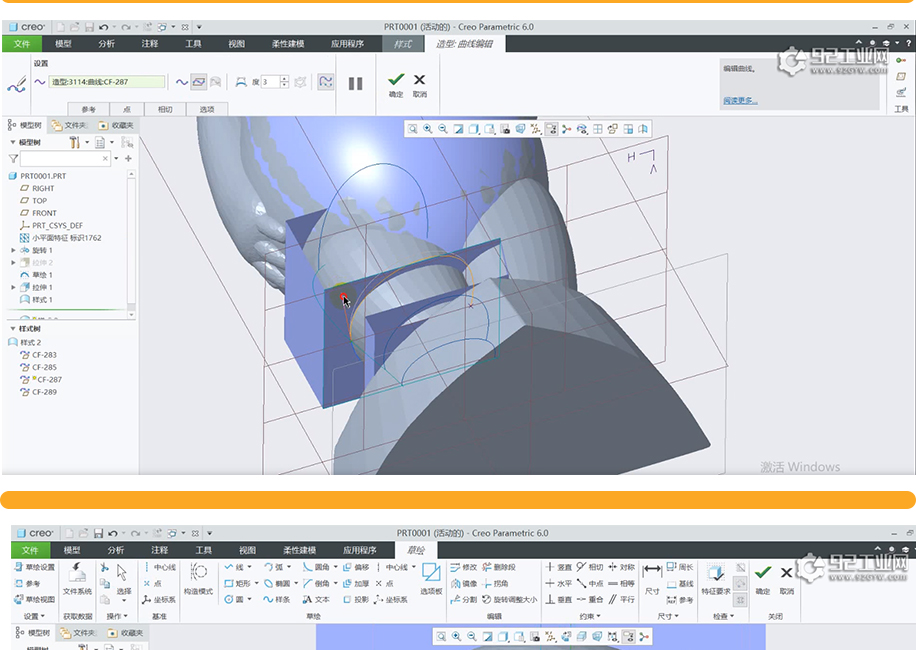
Task: Select the 椭圆 ellipse sketch tool
Action: pos(277,583)
